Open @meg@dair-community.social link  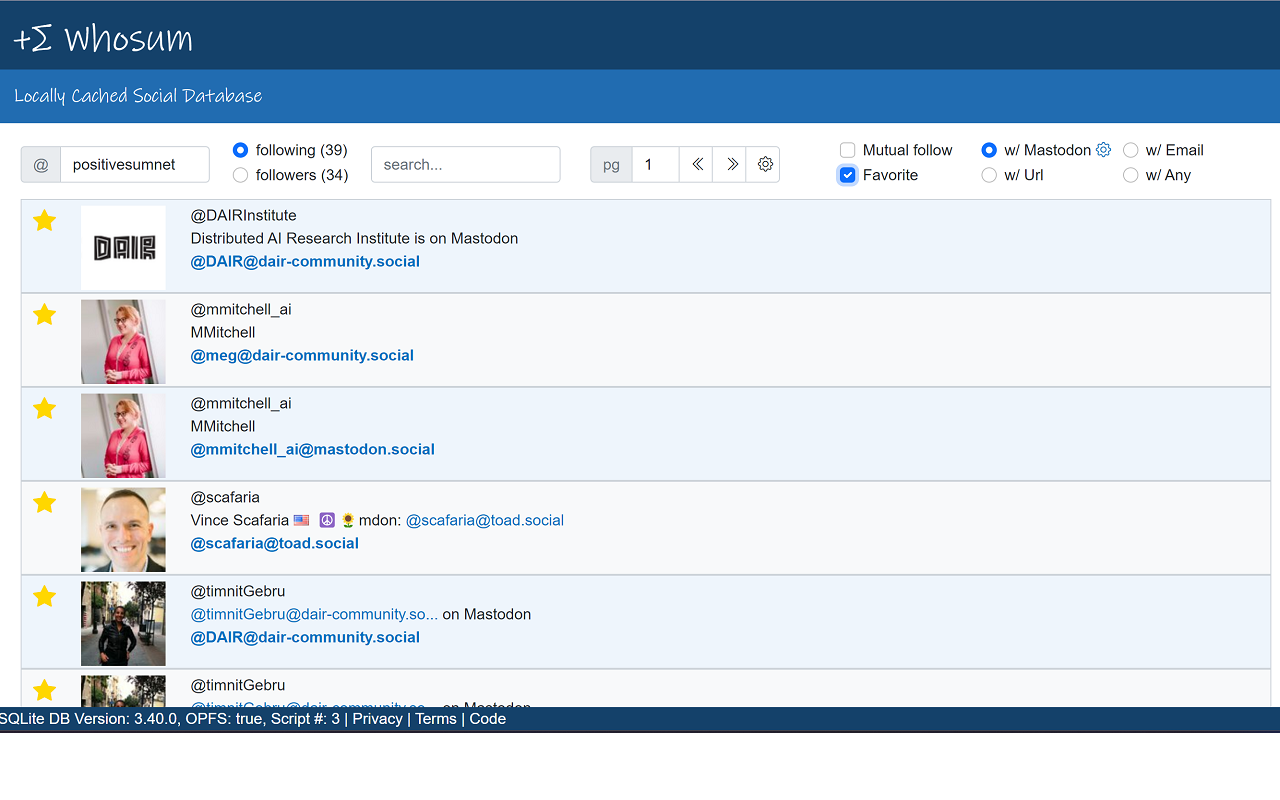pos(302,355)
